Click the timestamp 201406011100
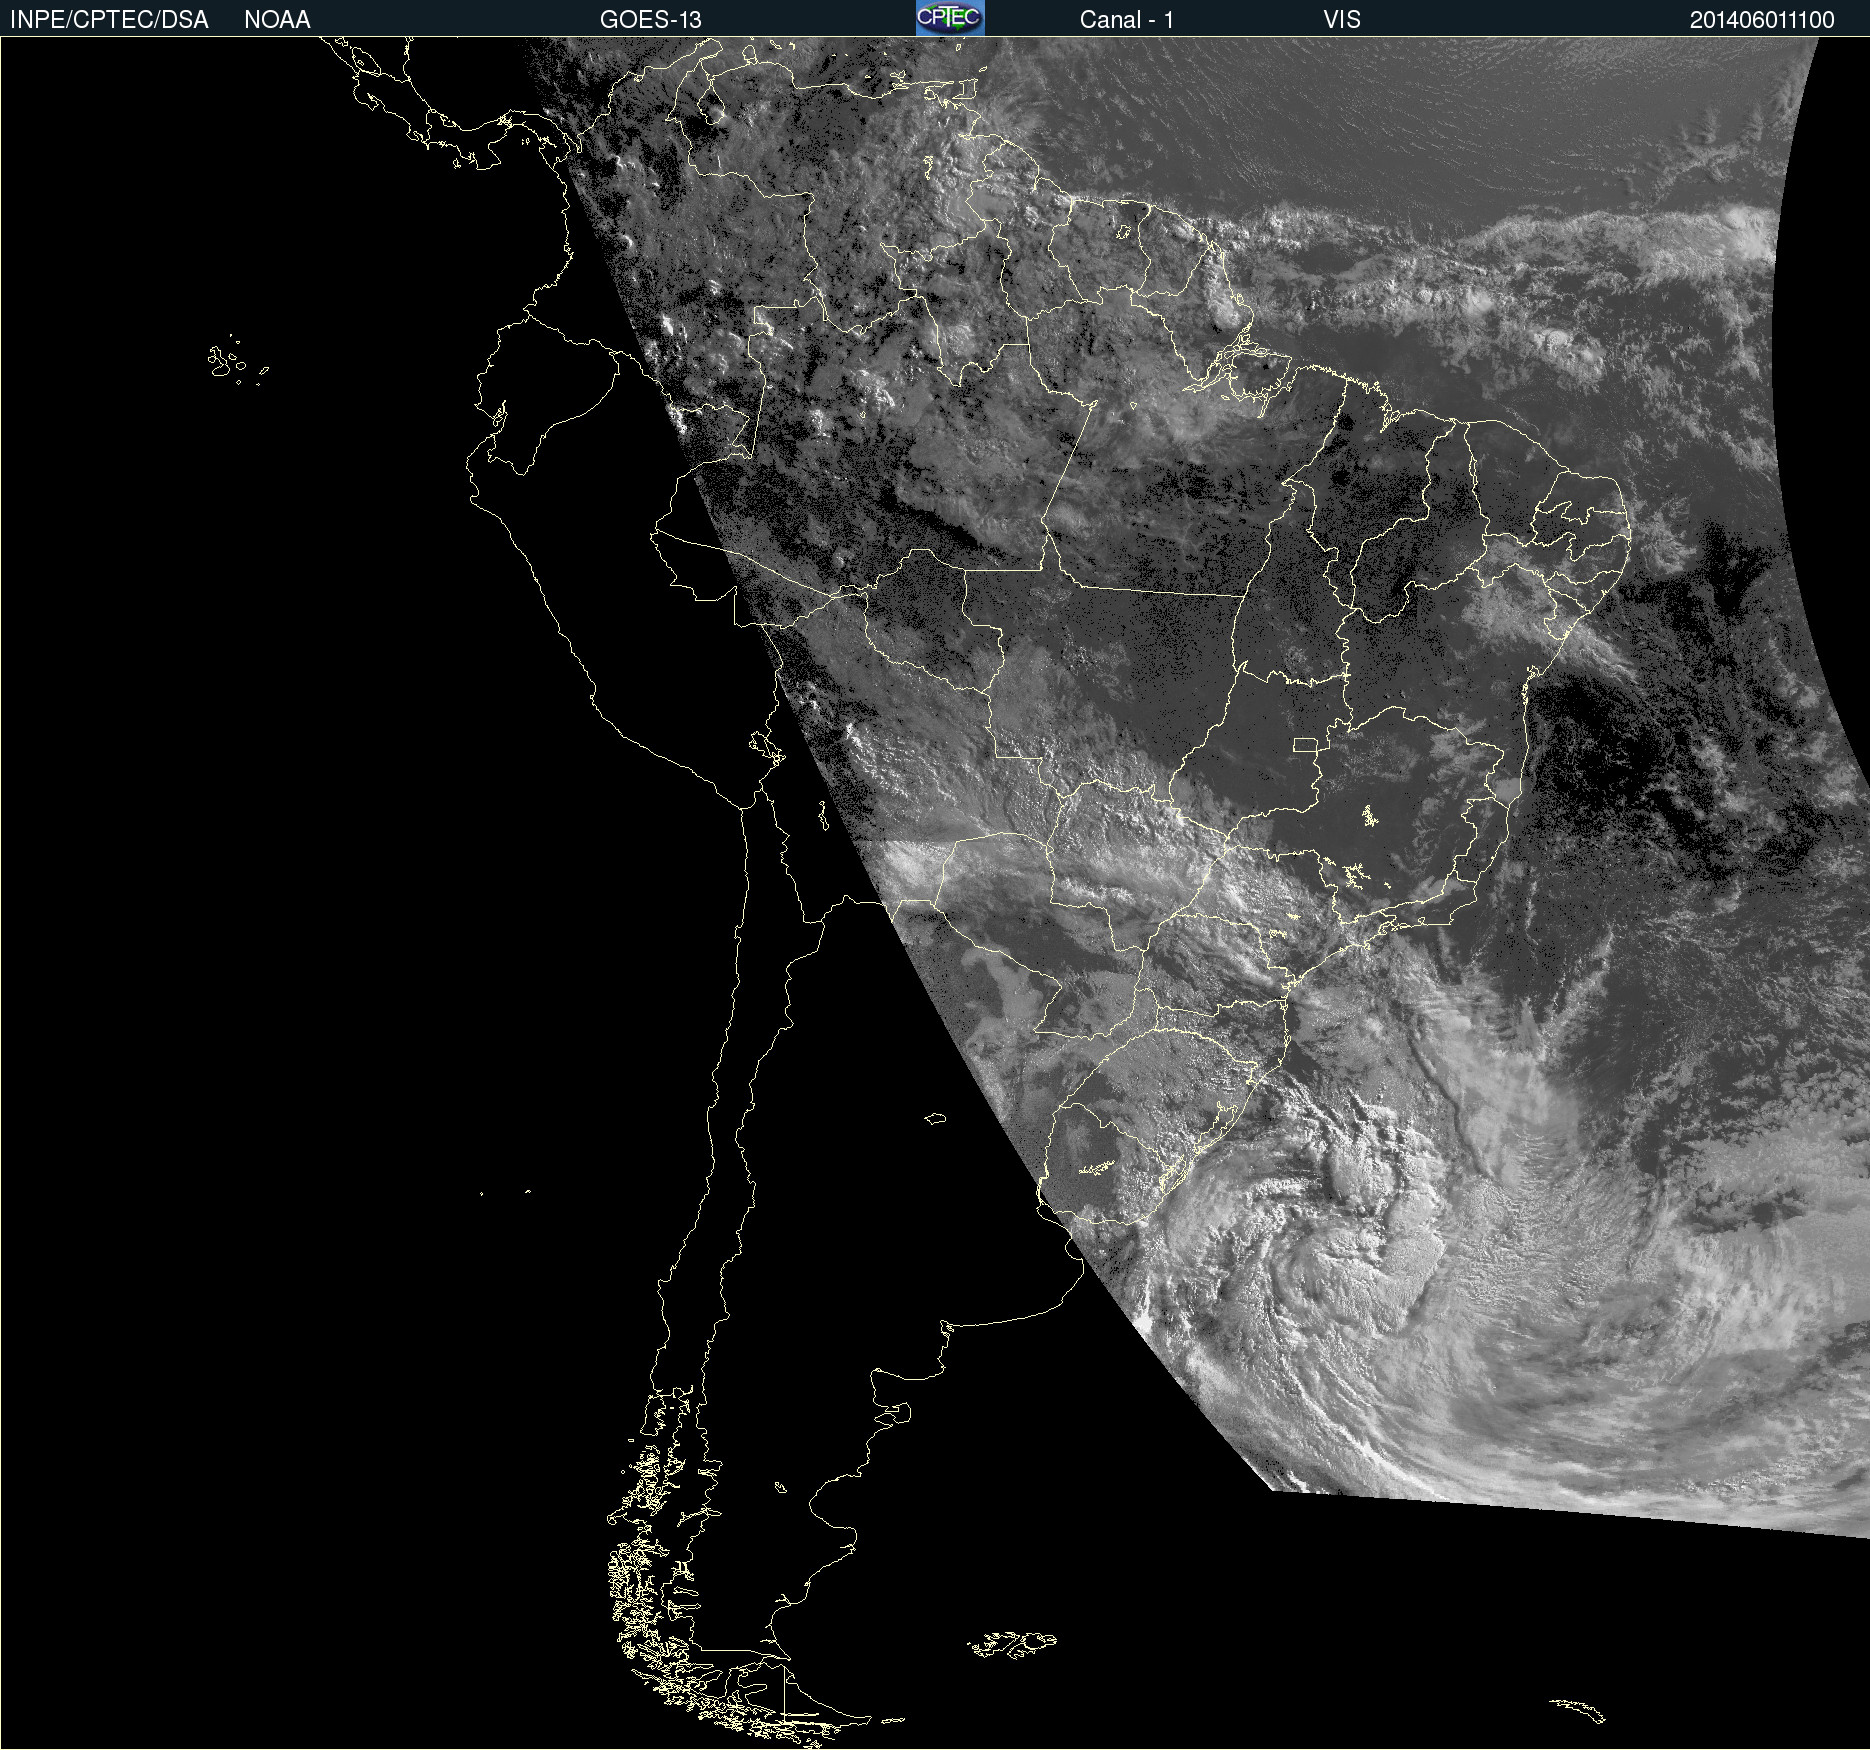 click(1762, 20)
